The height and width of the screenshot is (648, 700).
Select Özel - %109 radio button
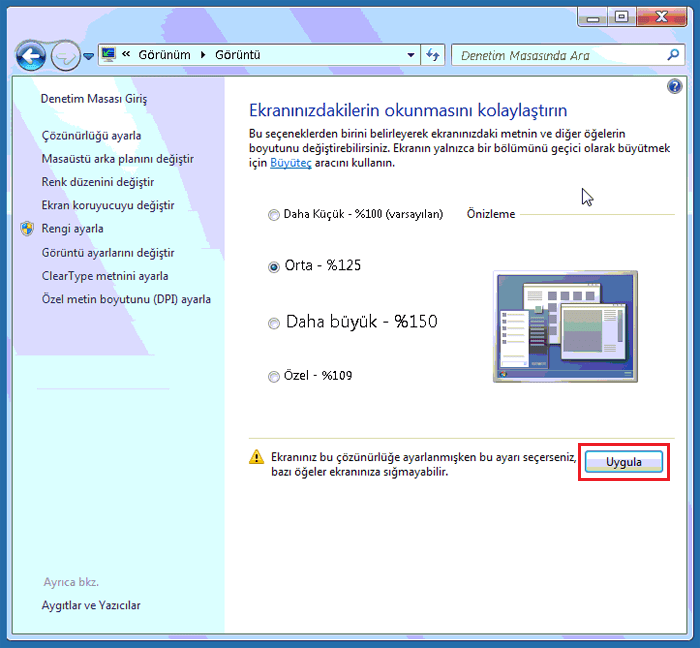coord(274,377)
